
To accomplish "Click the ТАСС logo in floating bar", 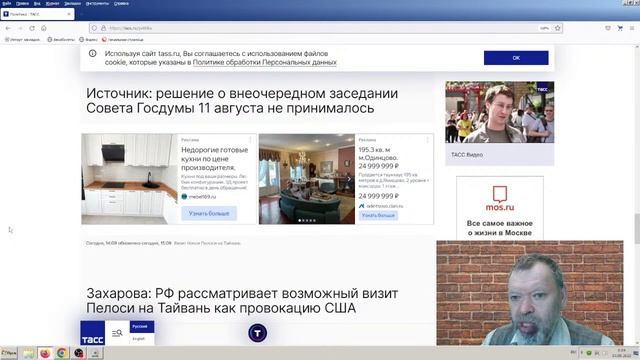I will click(93, 333).
